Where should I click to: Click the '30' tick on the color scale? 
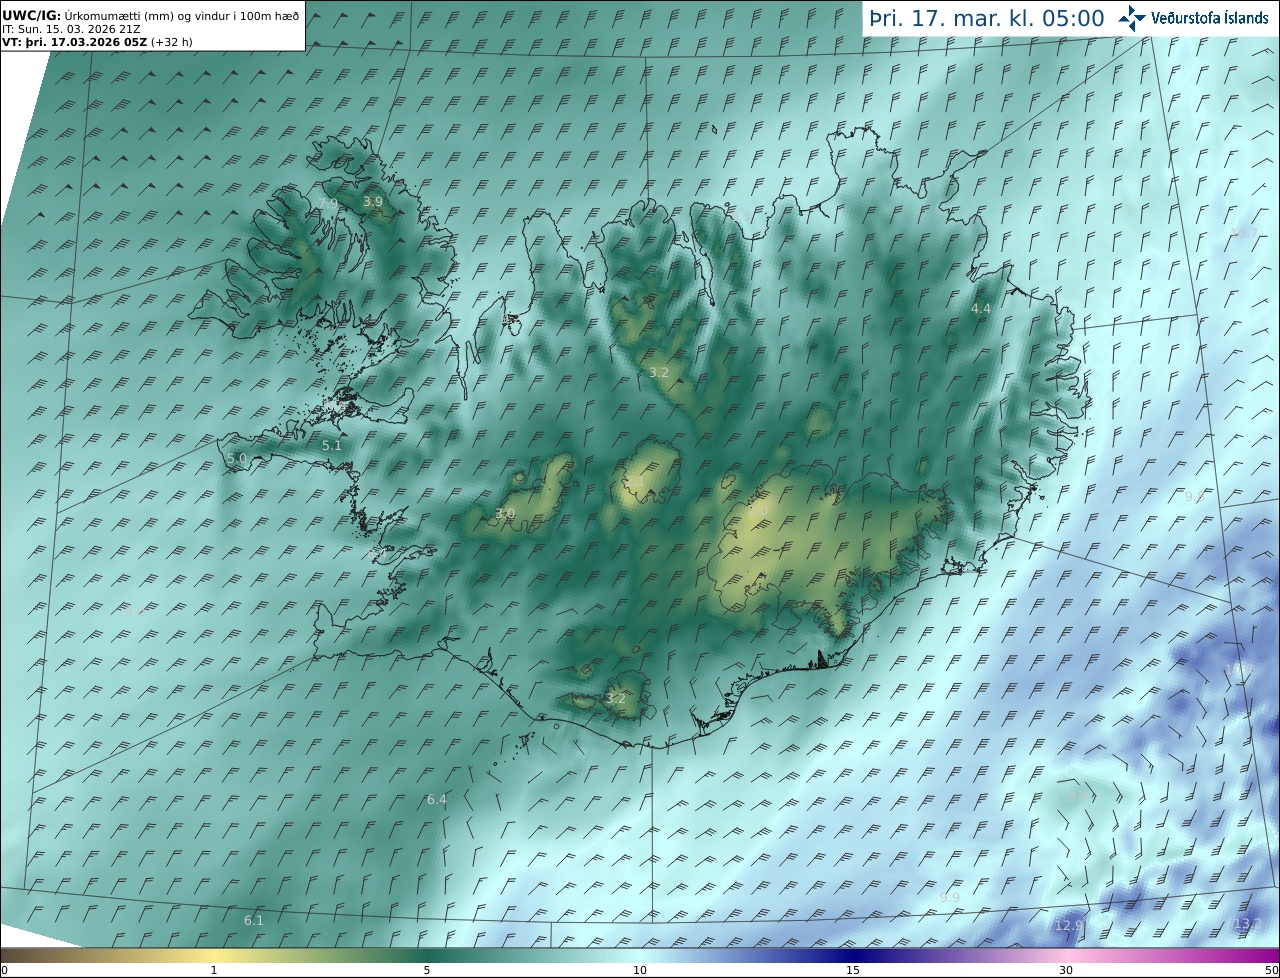[1066, 970]
